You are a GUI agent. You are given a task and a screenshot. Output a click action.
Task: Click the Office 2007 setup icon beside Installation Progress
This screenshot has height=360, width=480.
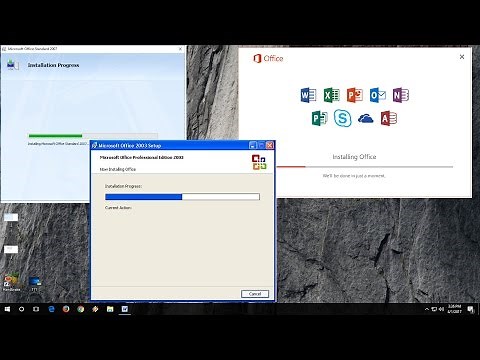pyautogui.click(x=12, y=65)
